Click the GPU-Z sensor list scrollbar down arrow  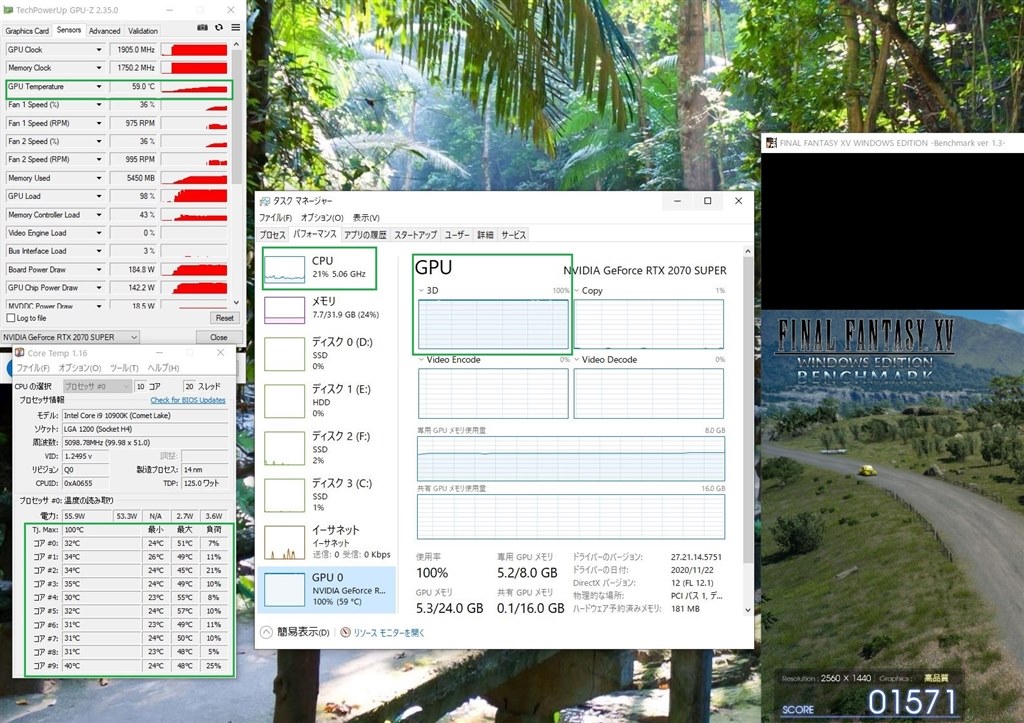[236, 302]
